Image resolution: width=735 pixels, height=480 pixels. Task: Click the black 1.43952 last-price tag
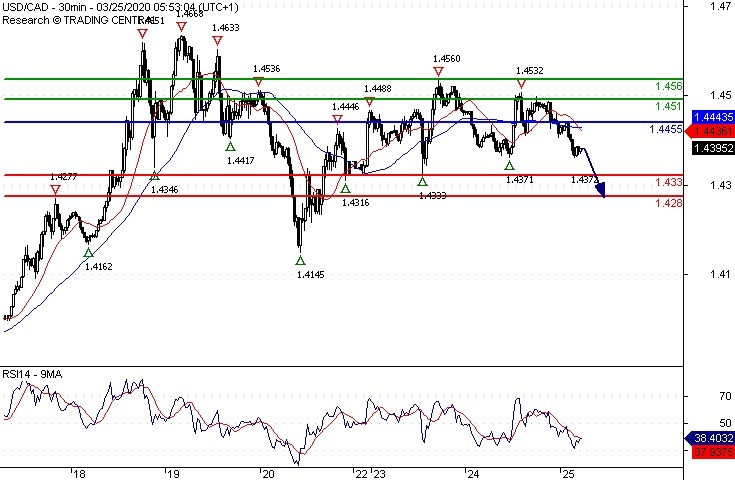point(713,148)
